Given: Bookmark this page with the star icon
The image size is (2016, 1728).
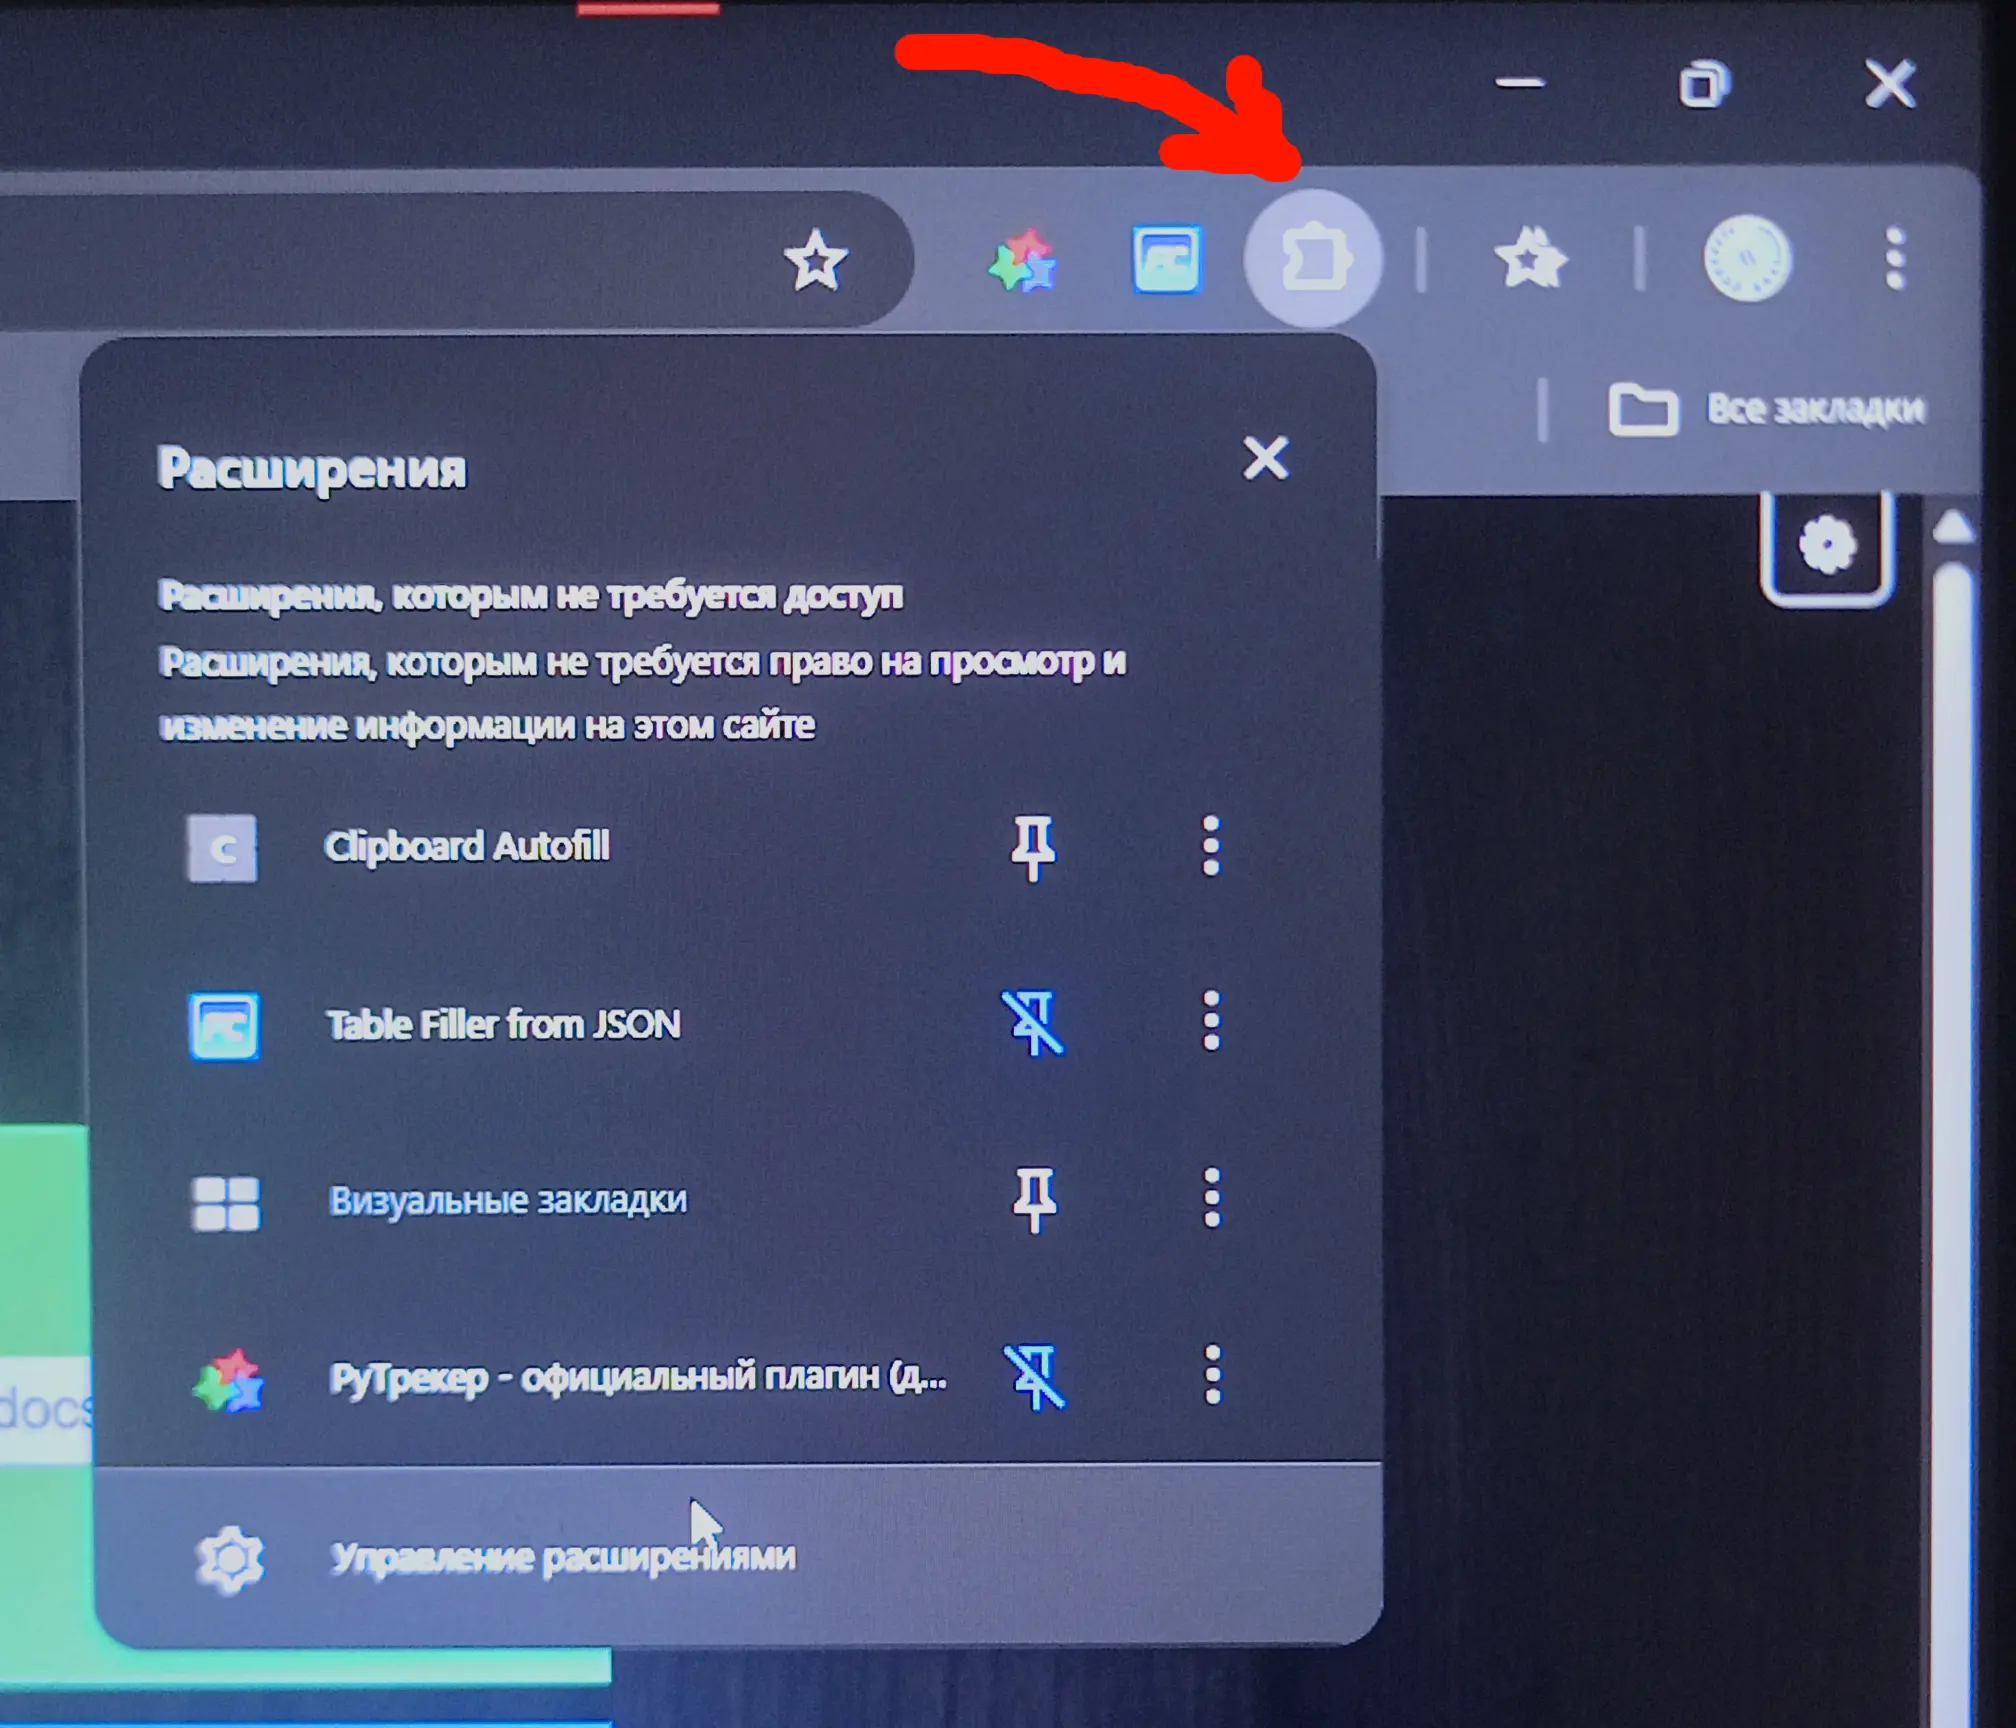Looking at the screenshot, I should click(x=816, y=260).
